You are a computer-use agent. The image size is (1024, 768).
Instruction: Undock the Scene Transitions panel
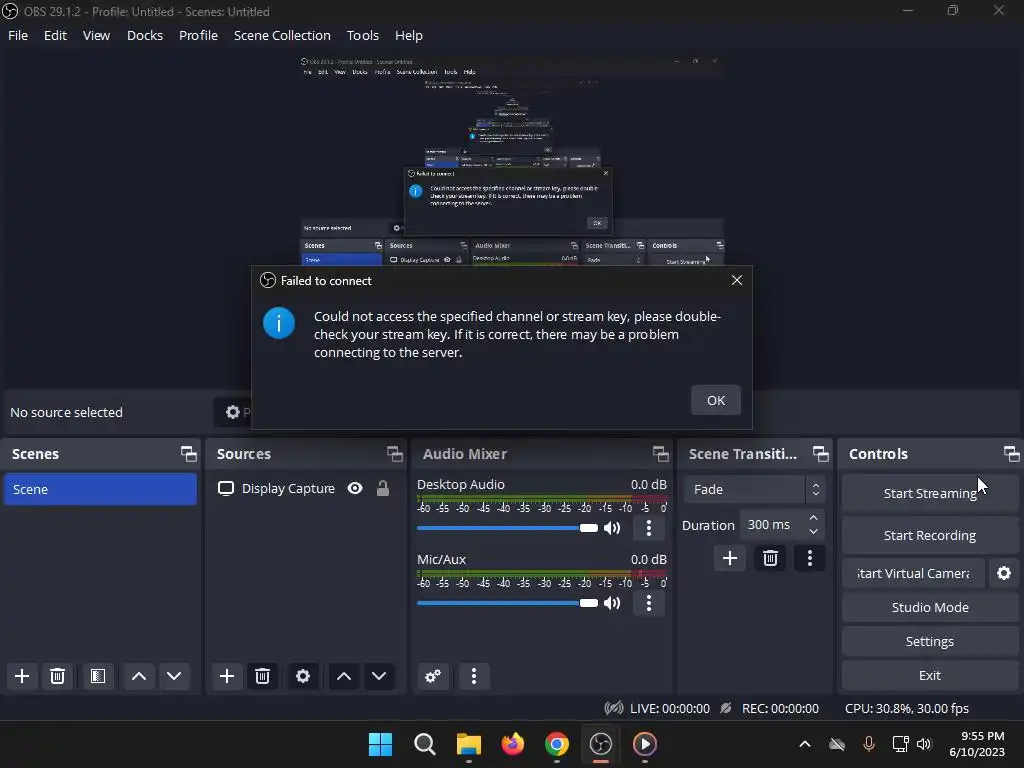point(820,454)
